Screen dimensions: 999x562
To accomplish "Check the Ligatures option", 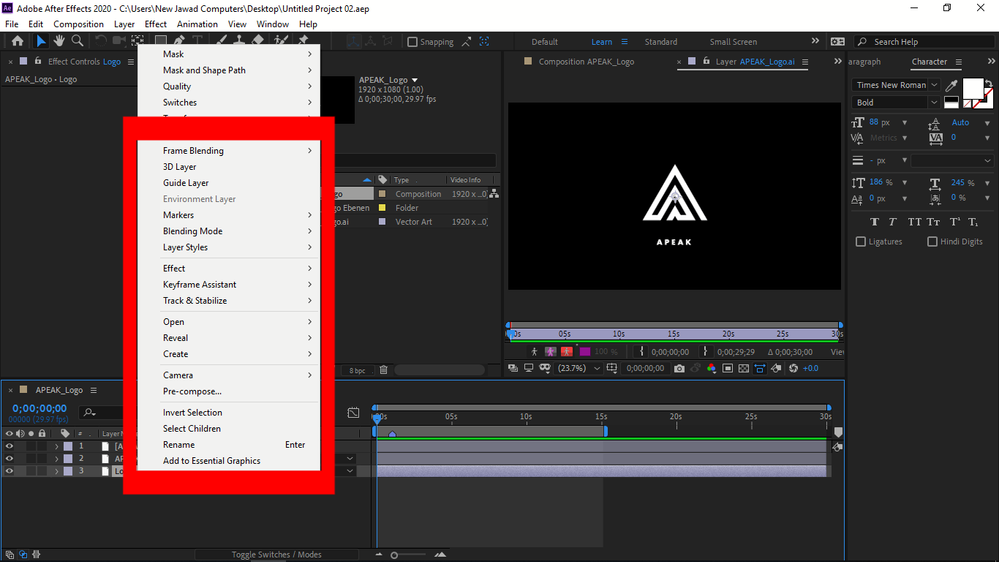I will pos(861,242).
